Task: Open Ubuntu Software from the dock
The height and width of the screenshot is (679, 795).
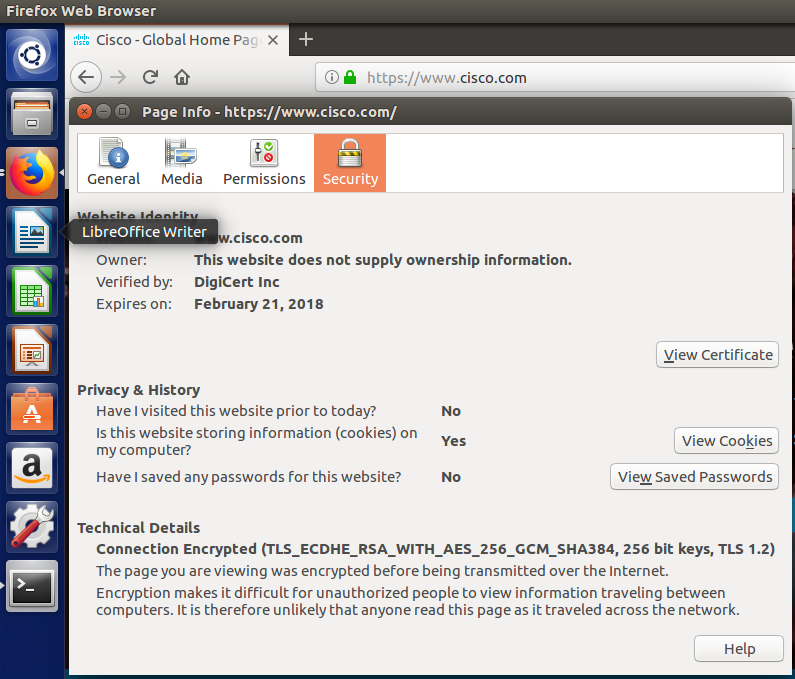Action: click(x=32, y=409)
